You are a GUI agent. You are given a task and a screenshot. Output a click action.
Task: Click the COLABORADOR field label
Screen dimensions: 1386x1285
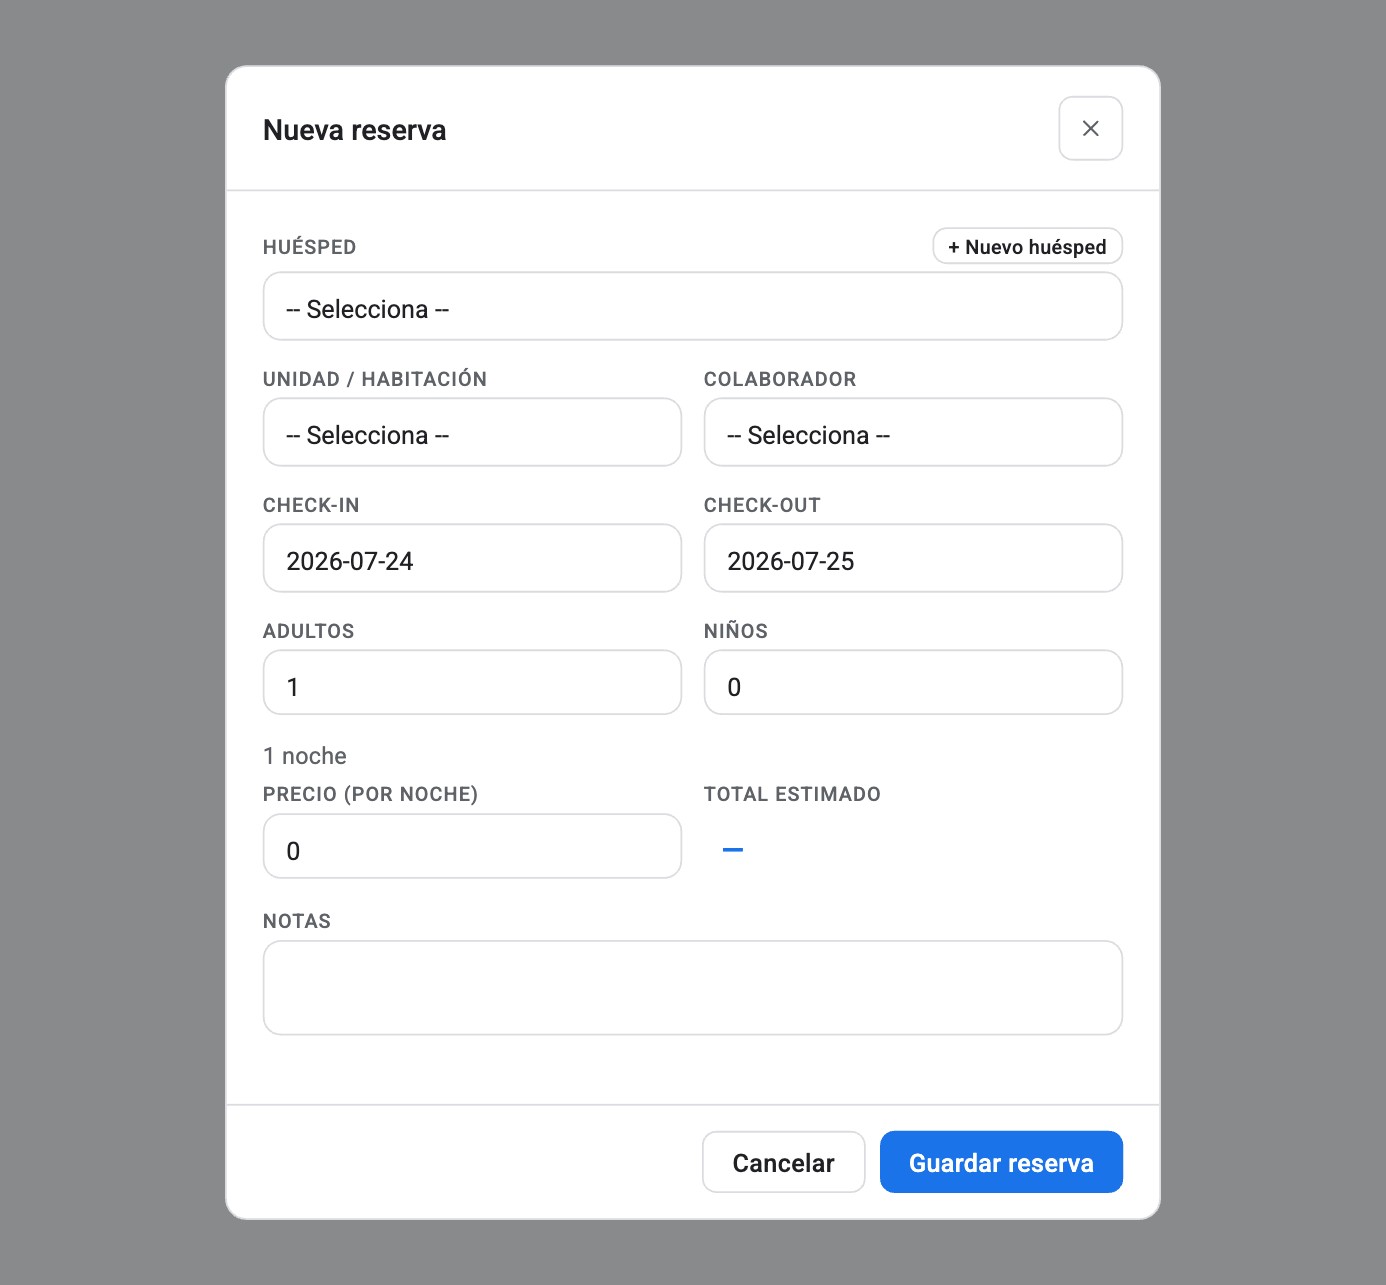coord(780,379)
